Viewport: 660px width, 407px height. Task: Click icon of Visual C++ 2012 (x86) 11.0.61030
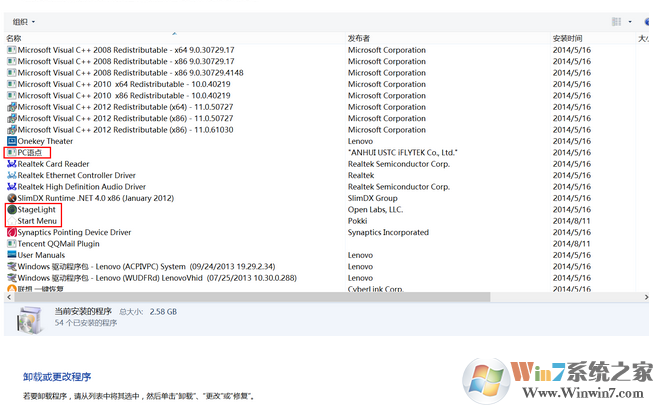[x=12, y=129]
